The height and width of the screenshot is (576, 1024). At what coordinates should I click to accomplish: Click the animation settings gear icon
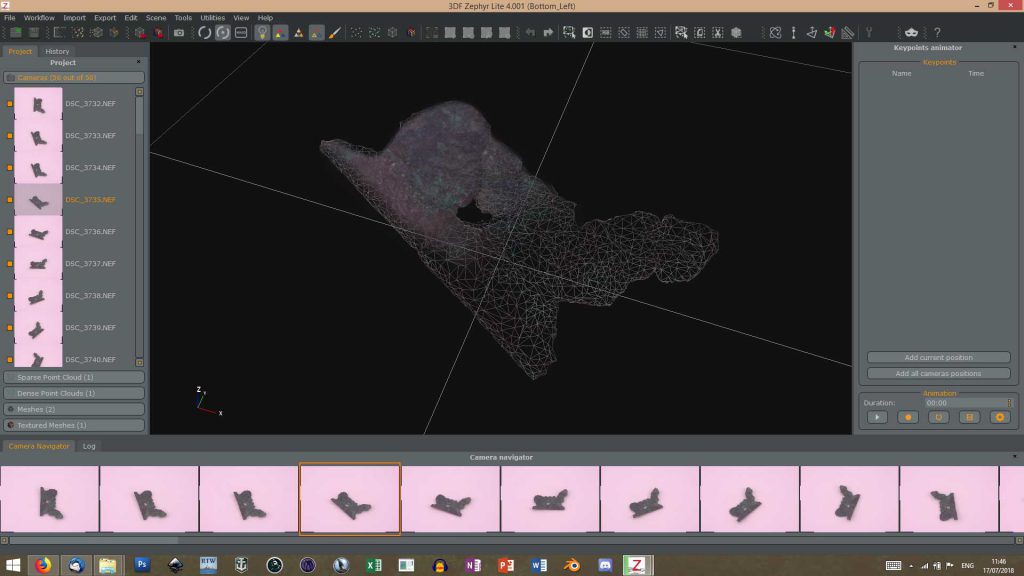[1000, 417]
